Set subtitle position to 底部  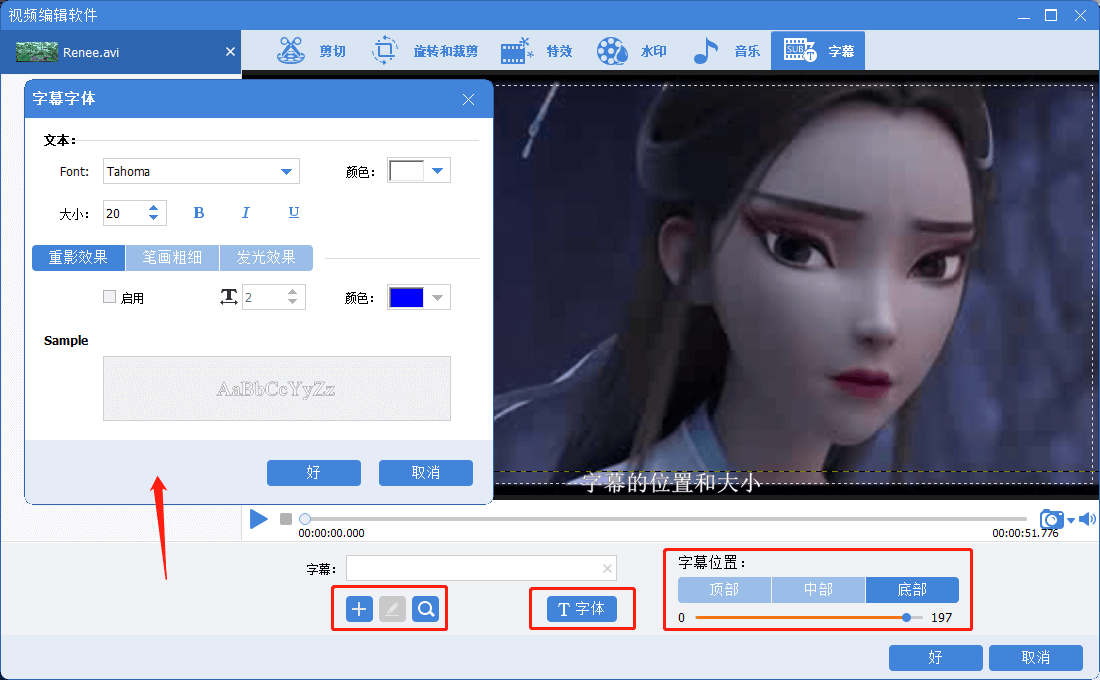point(913,590)
